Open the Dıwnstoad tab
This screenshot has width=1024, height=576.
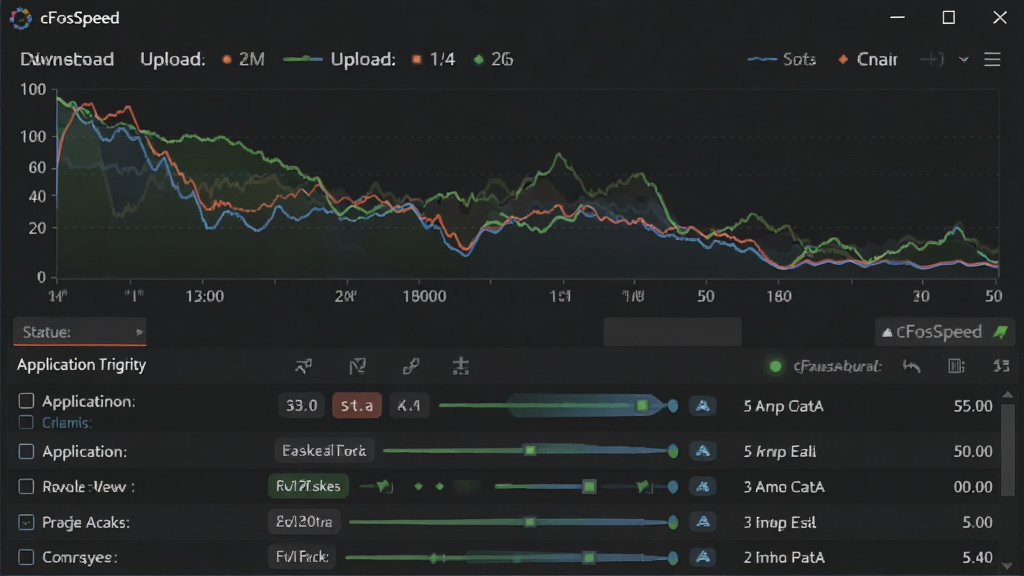[x=67, y=59]
